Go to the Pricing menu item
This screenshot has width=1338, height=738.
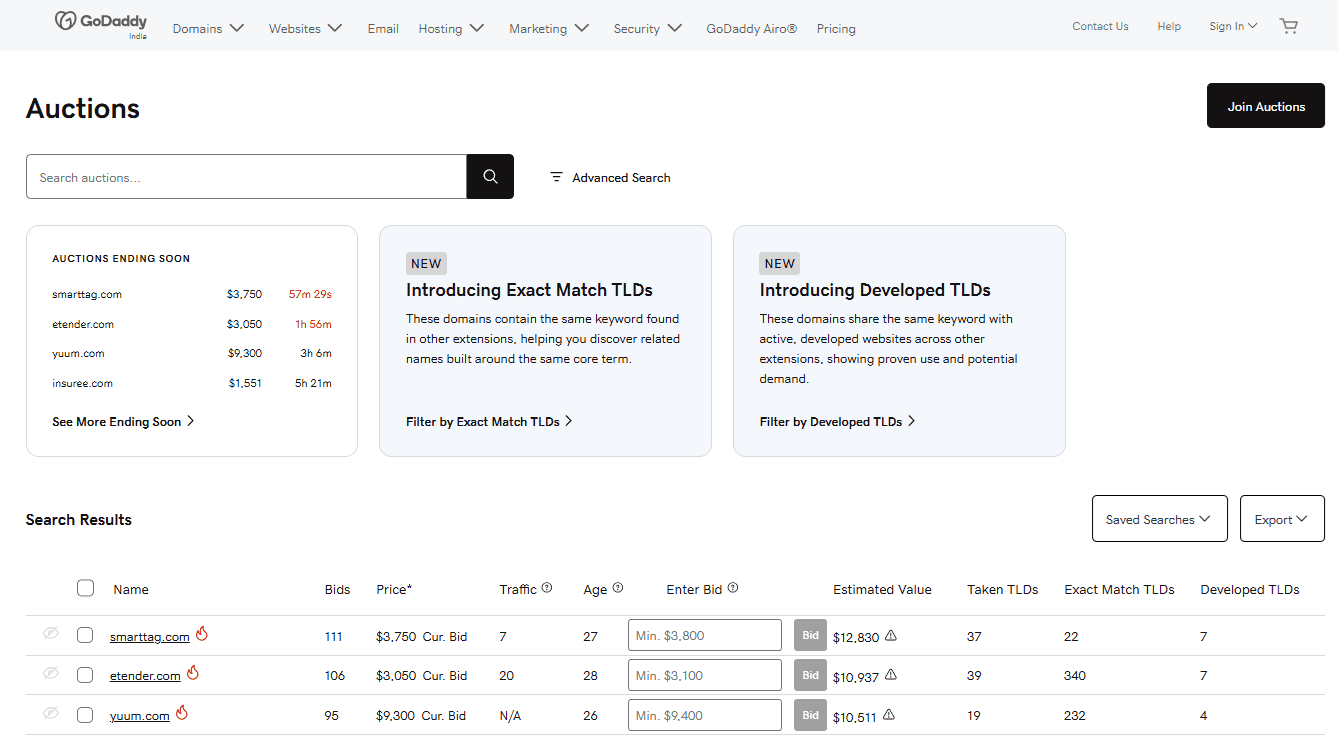click(x=836, y=29)
